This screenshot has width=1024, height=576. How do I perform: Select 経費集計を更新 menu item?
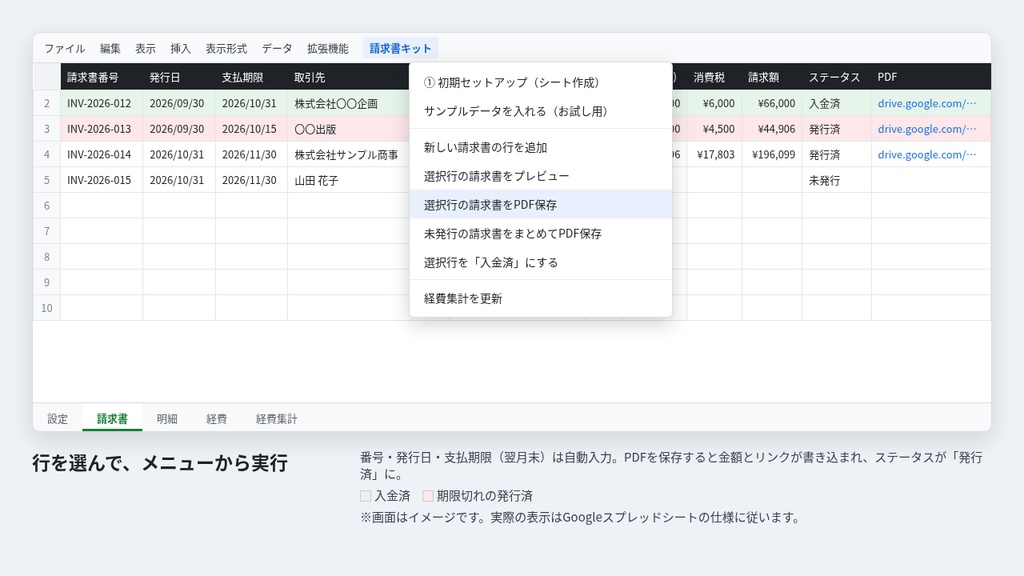[541, 298]
